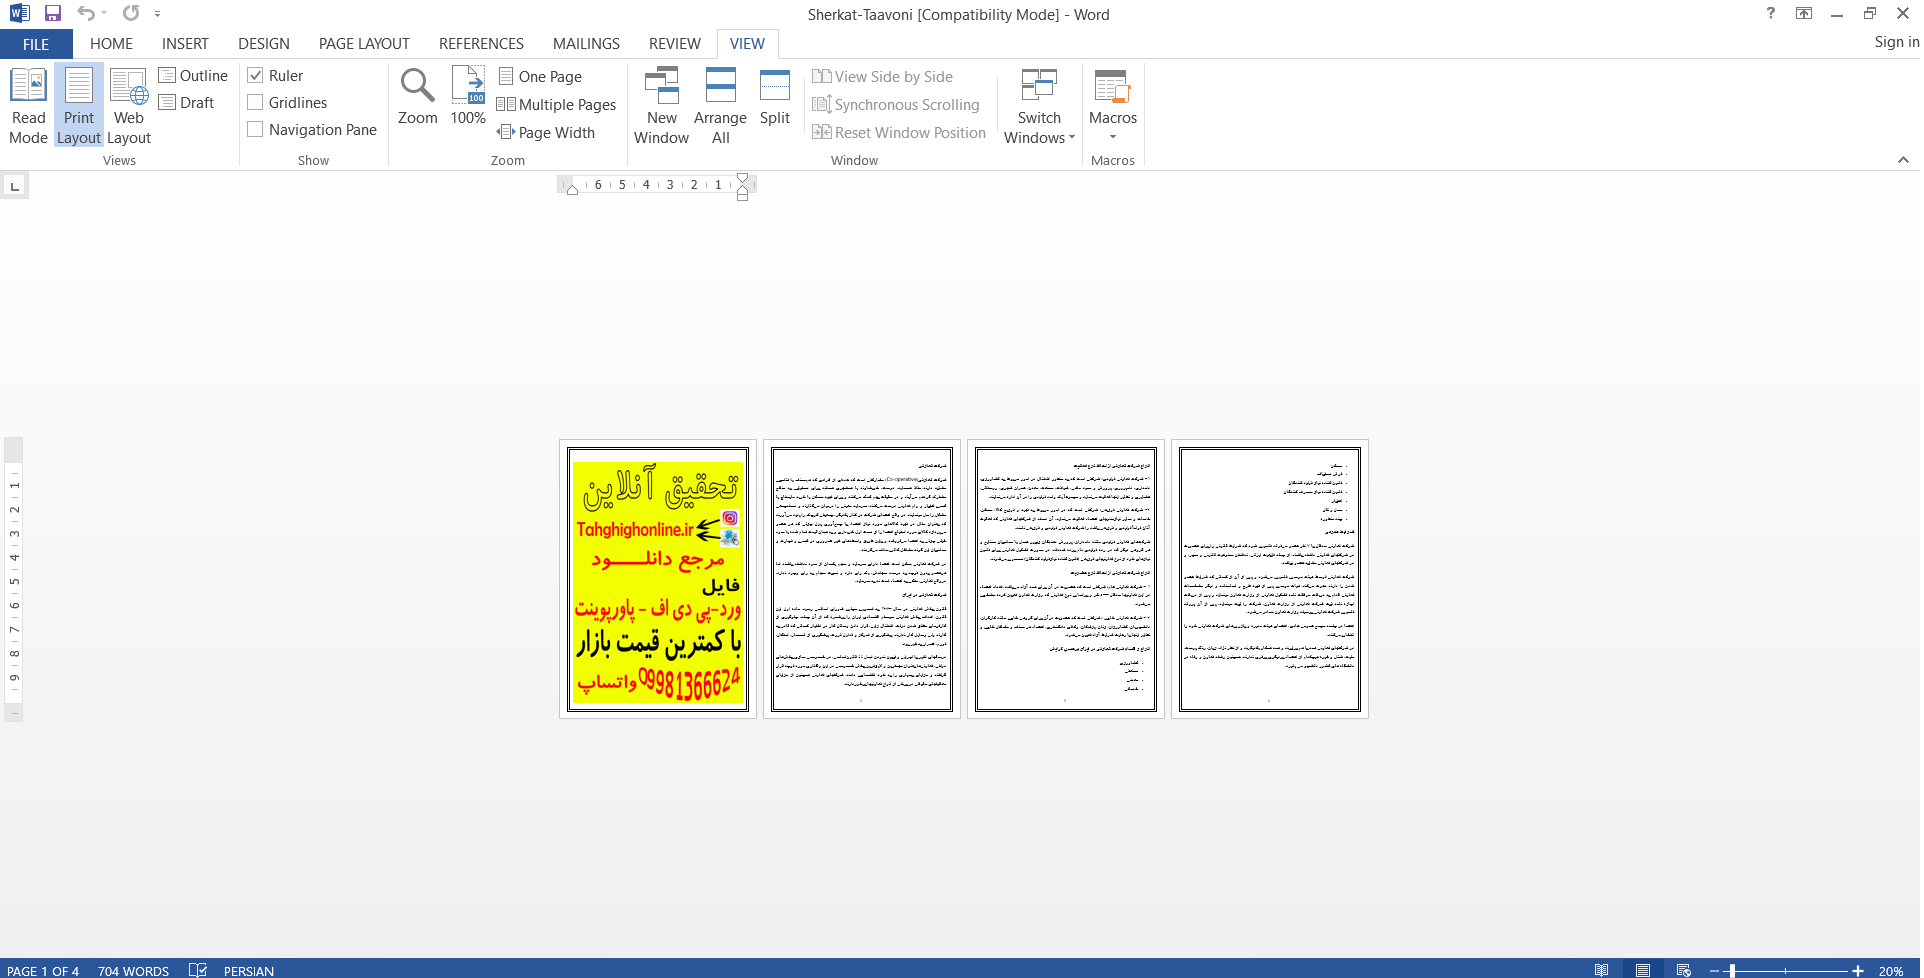
Task: Select Print Layout from status bar
Action: [1642, 970]
